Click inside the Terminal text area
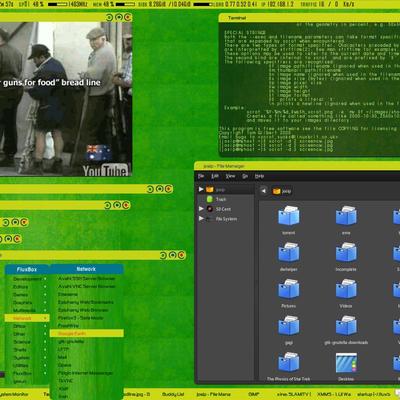Viewport: 400px width, 400px height. (x=309, y=88)
